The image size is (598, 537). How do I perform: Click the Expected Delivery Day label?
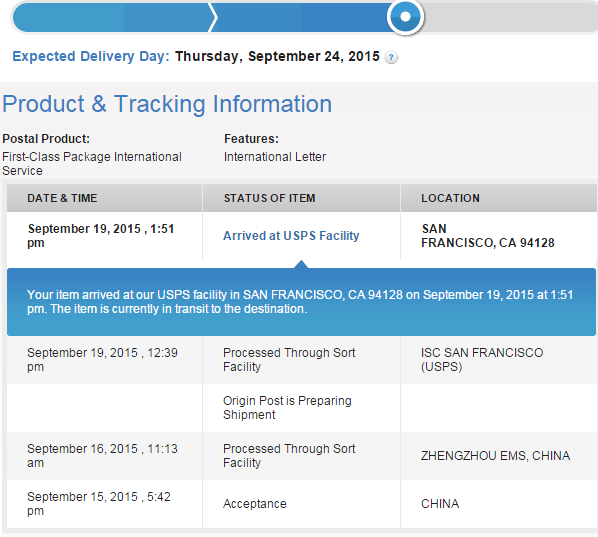pos(91,56)
